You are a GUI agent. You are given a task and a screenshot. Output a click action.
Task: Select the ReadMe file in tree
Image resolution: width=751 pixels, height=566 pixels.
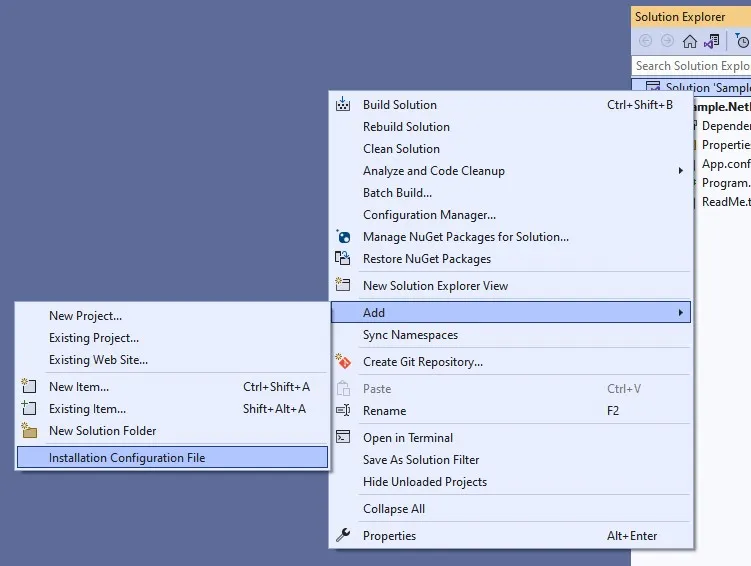click(x=726, y=202)
